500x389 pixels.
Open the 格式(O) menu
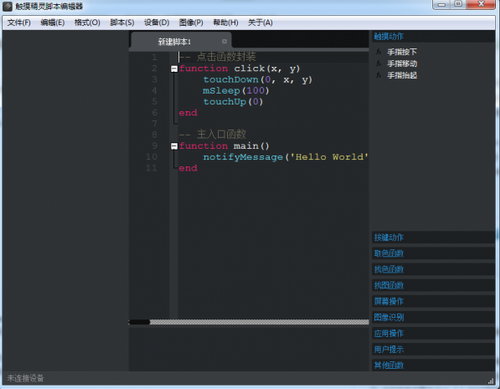(x=87, y=23)
